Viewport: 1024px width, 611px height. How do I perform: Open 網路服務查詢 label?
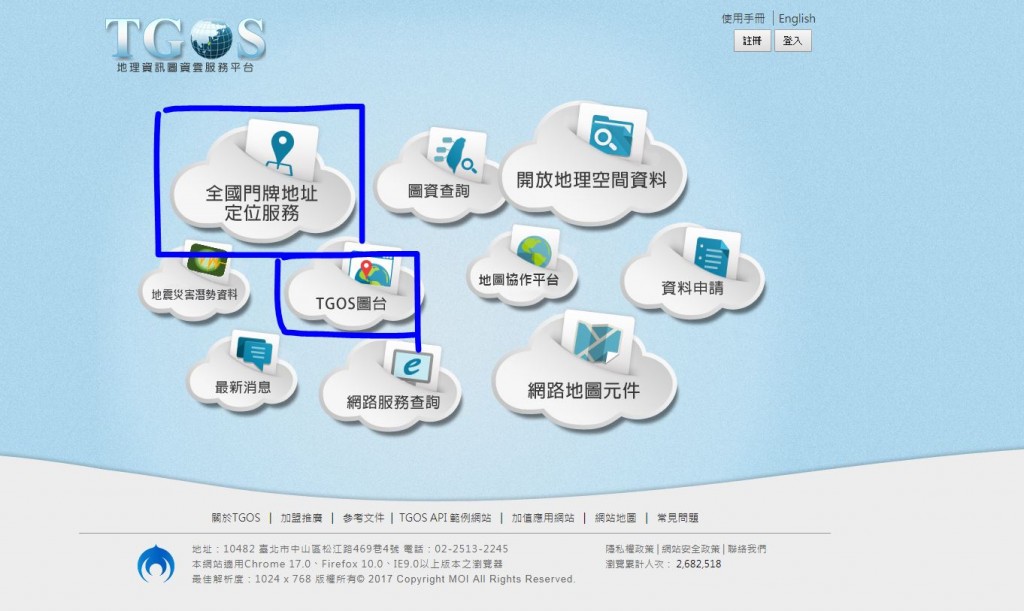click(393, 402)
